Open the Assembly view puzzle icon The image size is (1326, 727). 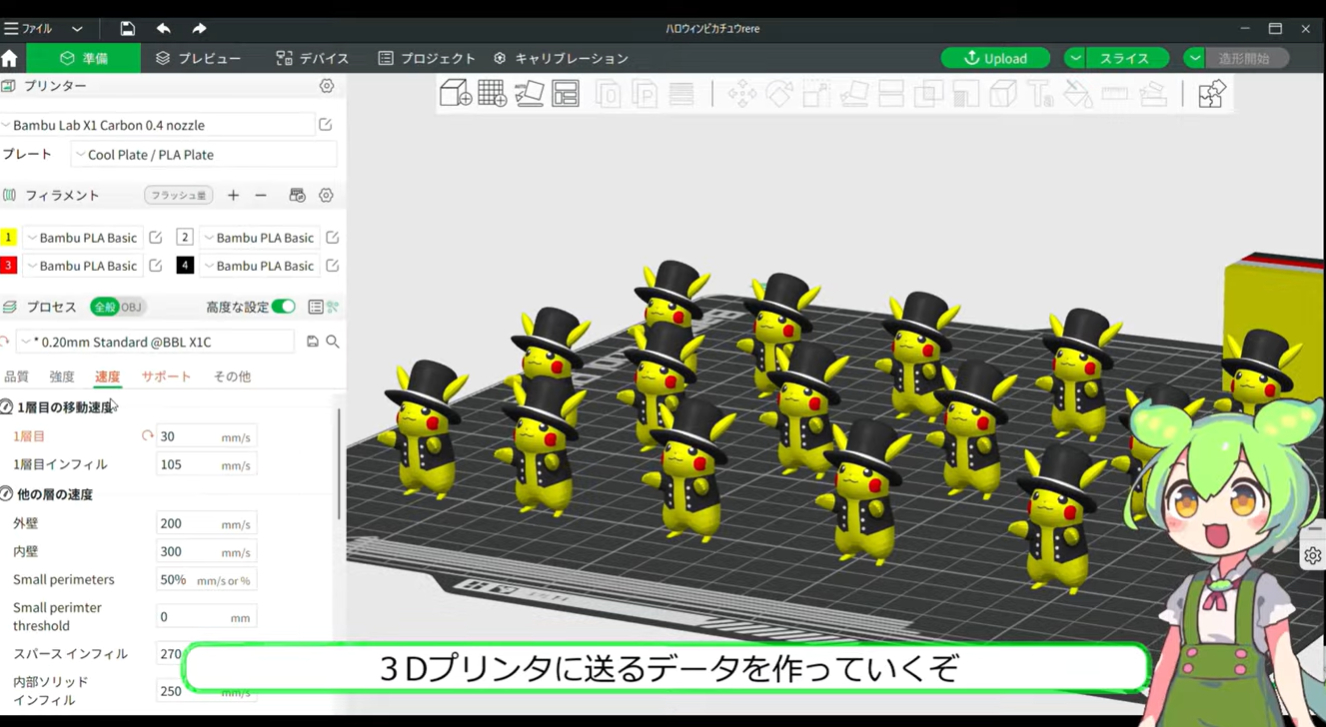click(1211, 94)
